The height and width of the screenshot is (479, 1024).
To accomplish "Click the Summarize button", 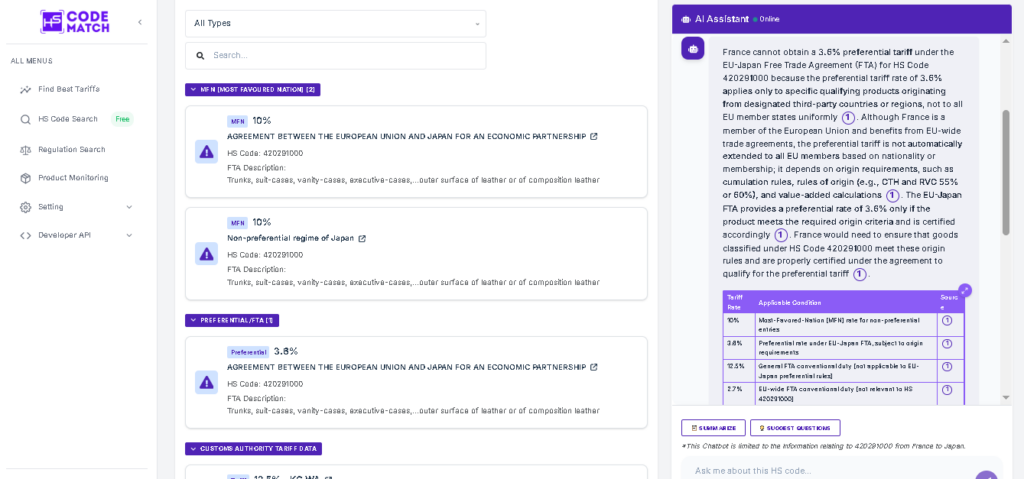I will pyautogui.click(x=713, y=427).
